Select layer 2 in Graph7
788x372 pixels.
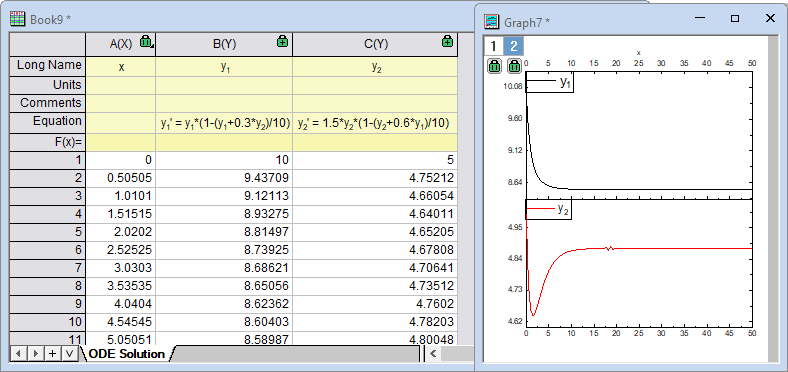point(514,47)
